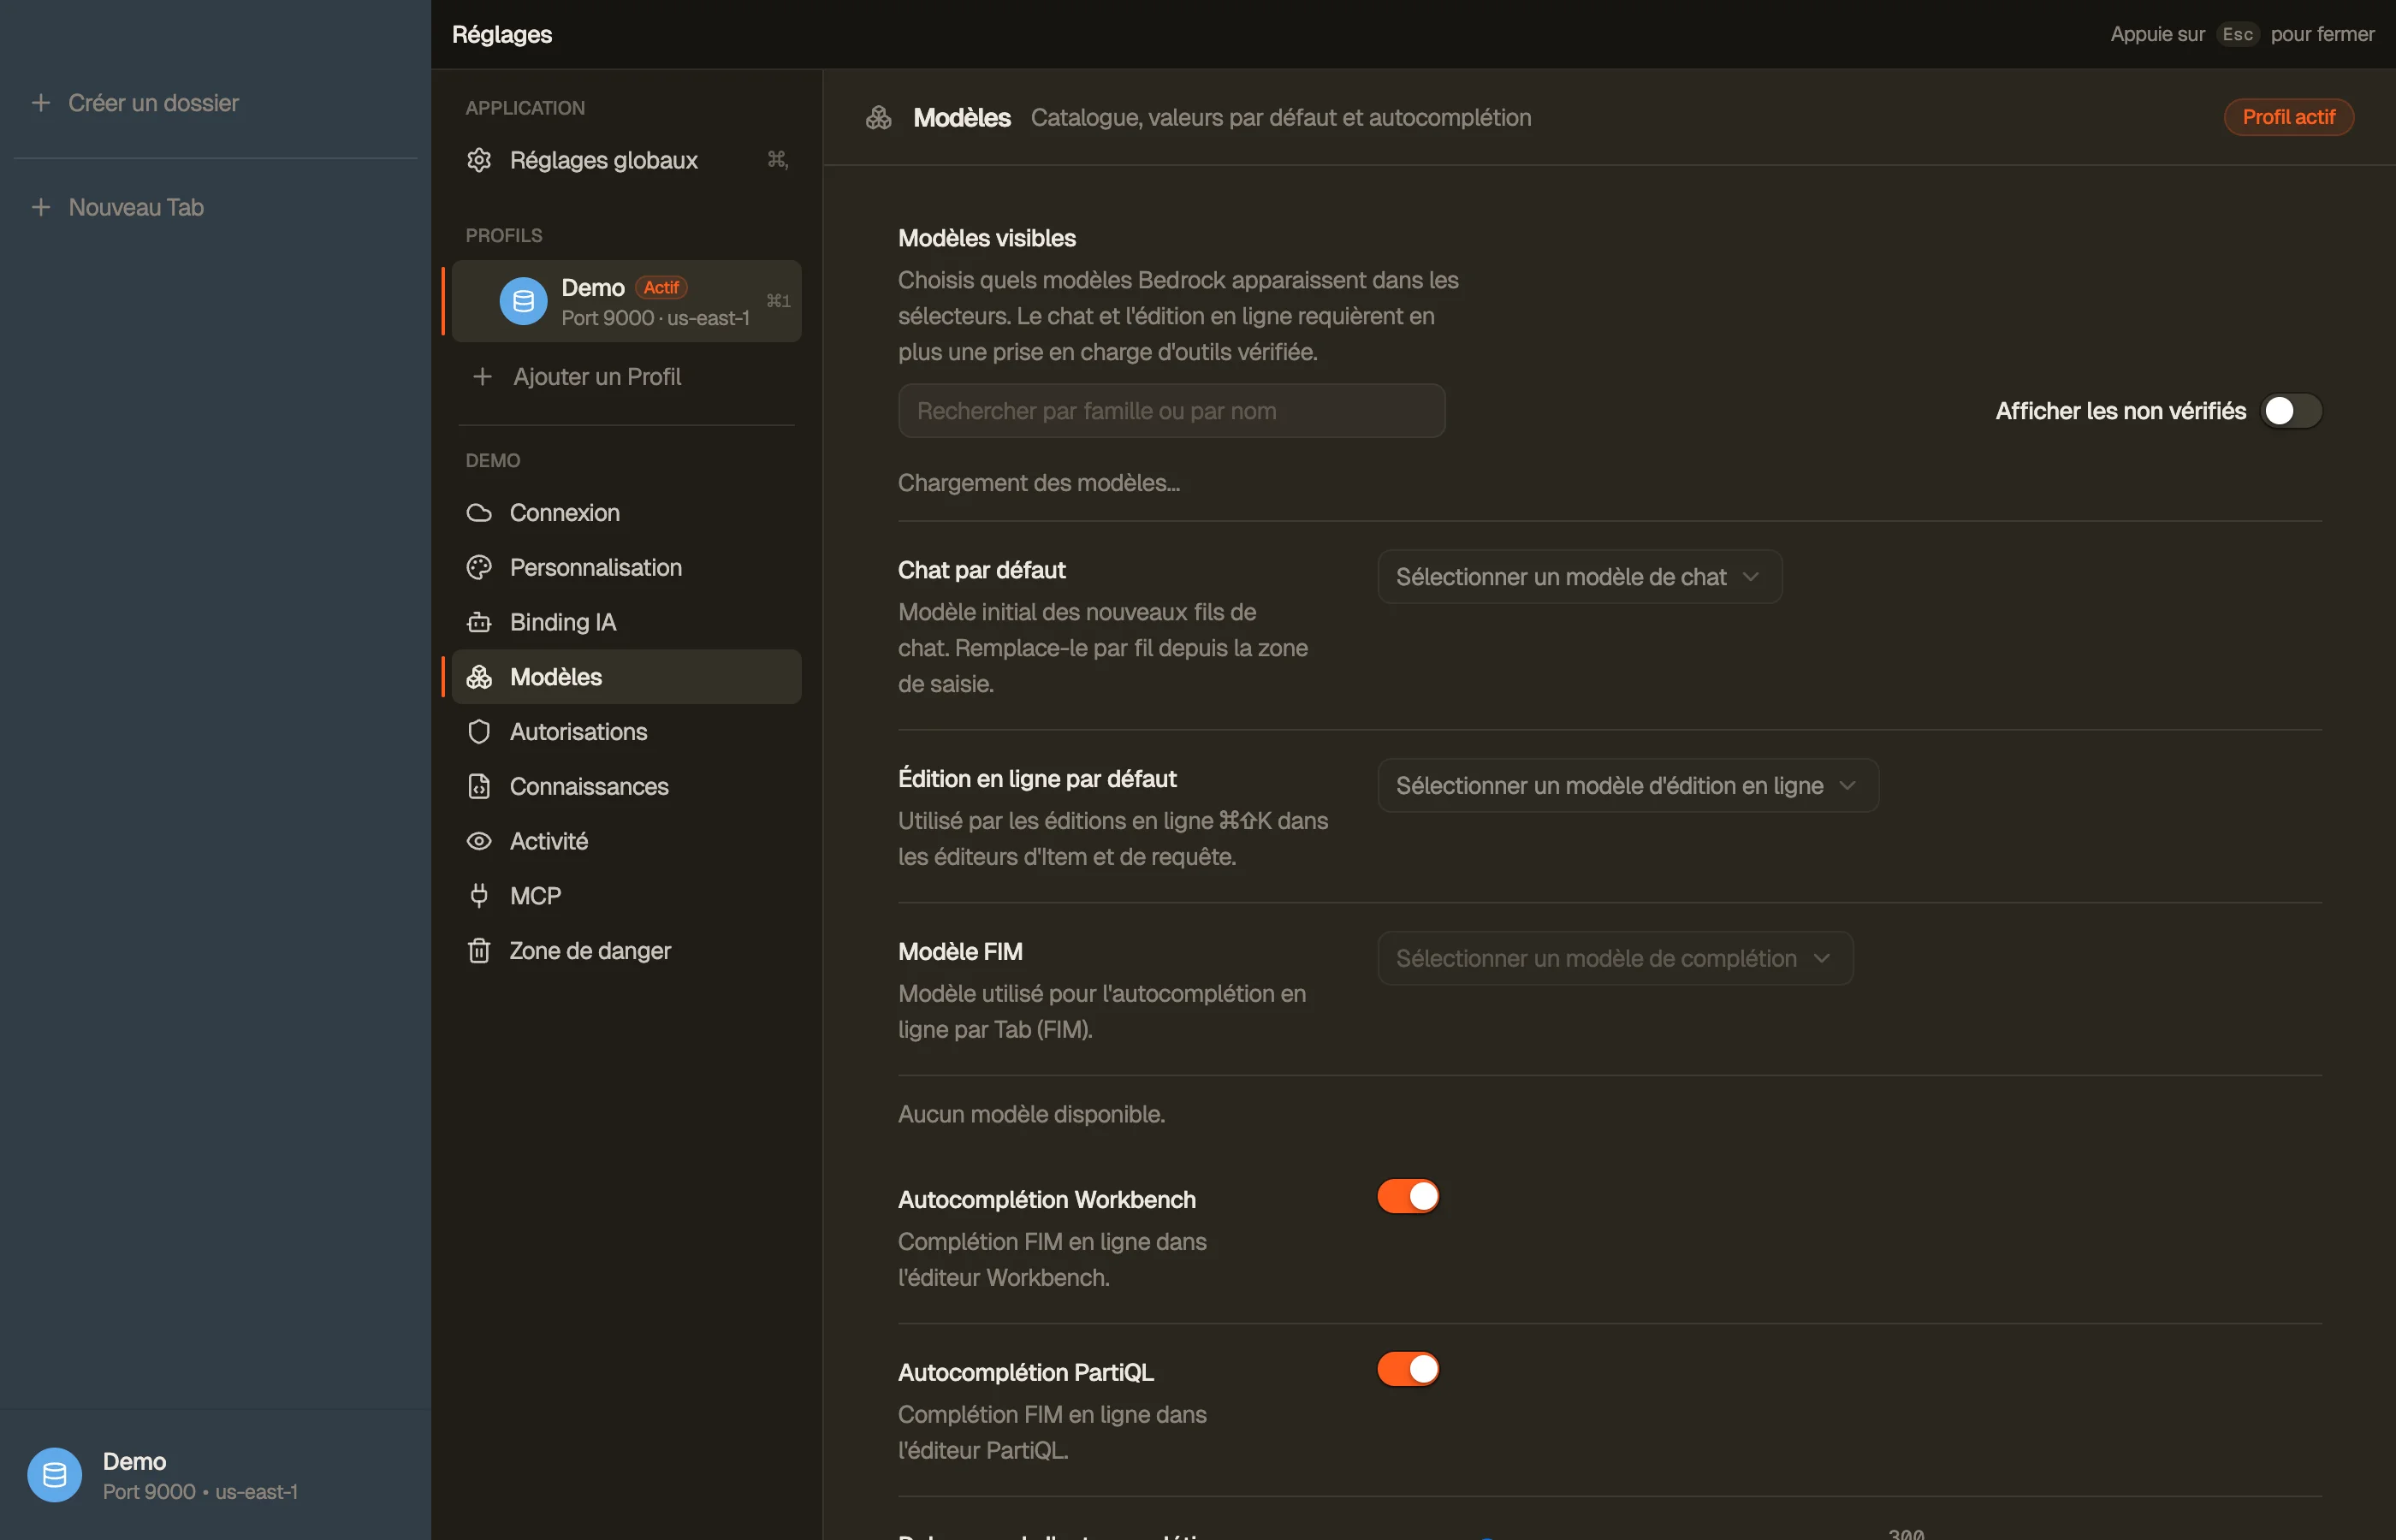Open the Sélectionner un modèle de complétion dropdown

click(1615, 959)
